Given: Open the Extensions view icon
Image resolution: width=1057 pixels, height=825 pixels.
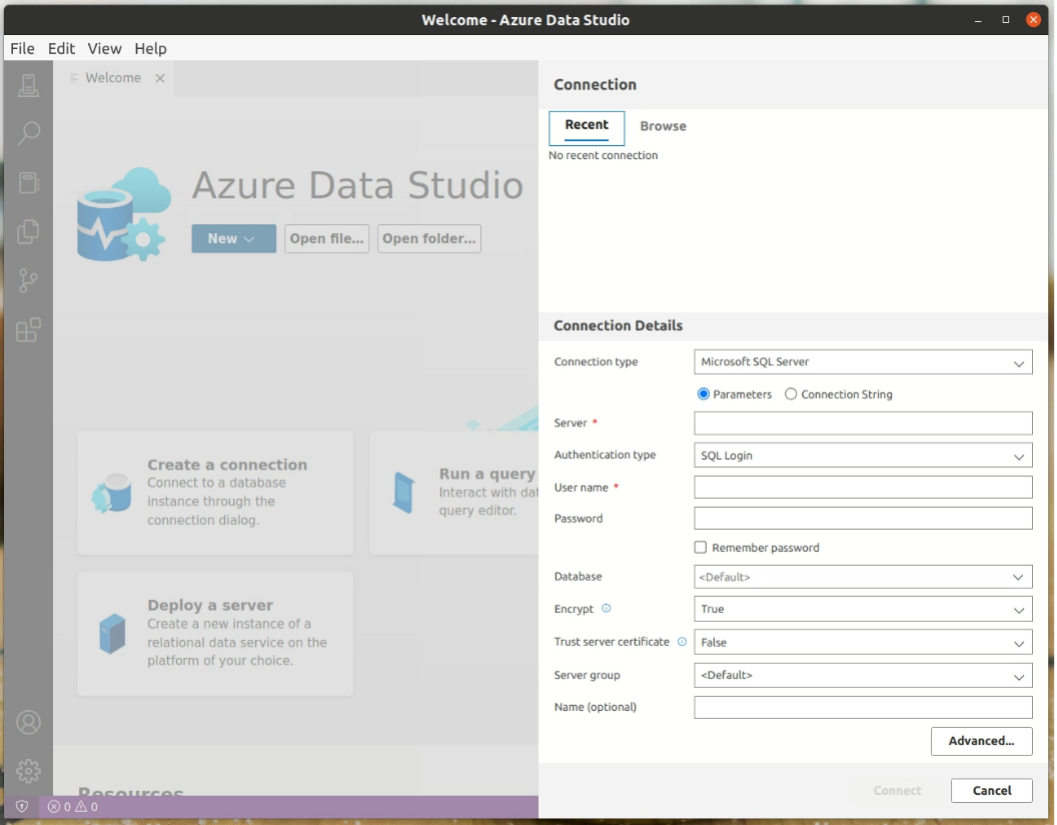Looking at the screenshot, I should click(x=28, y=330).
